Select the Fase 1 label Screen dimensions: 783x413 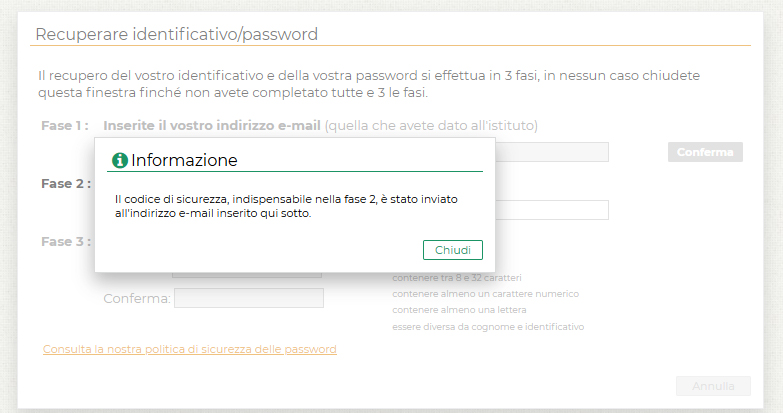65,126
